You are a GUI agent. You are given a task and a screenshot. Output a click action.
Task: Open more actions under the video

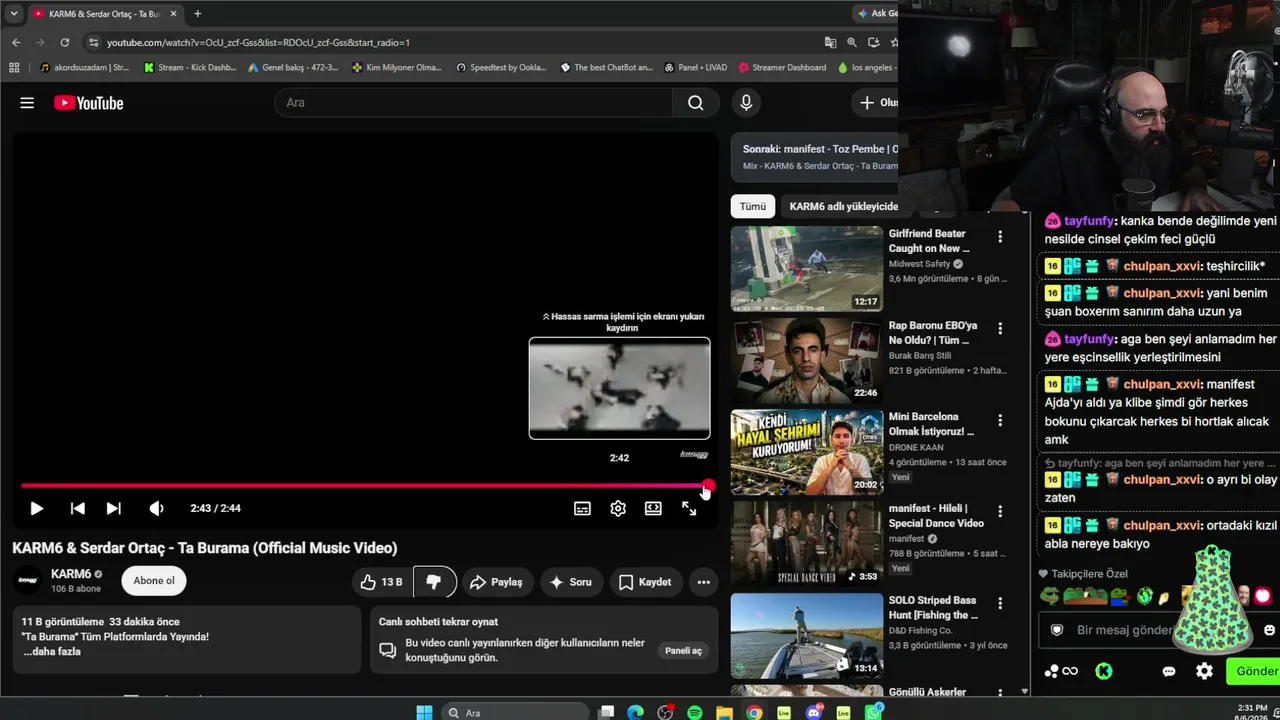click(704, 582)
